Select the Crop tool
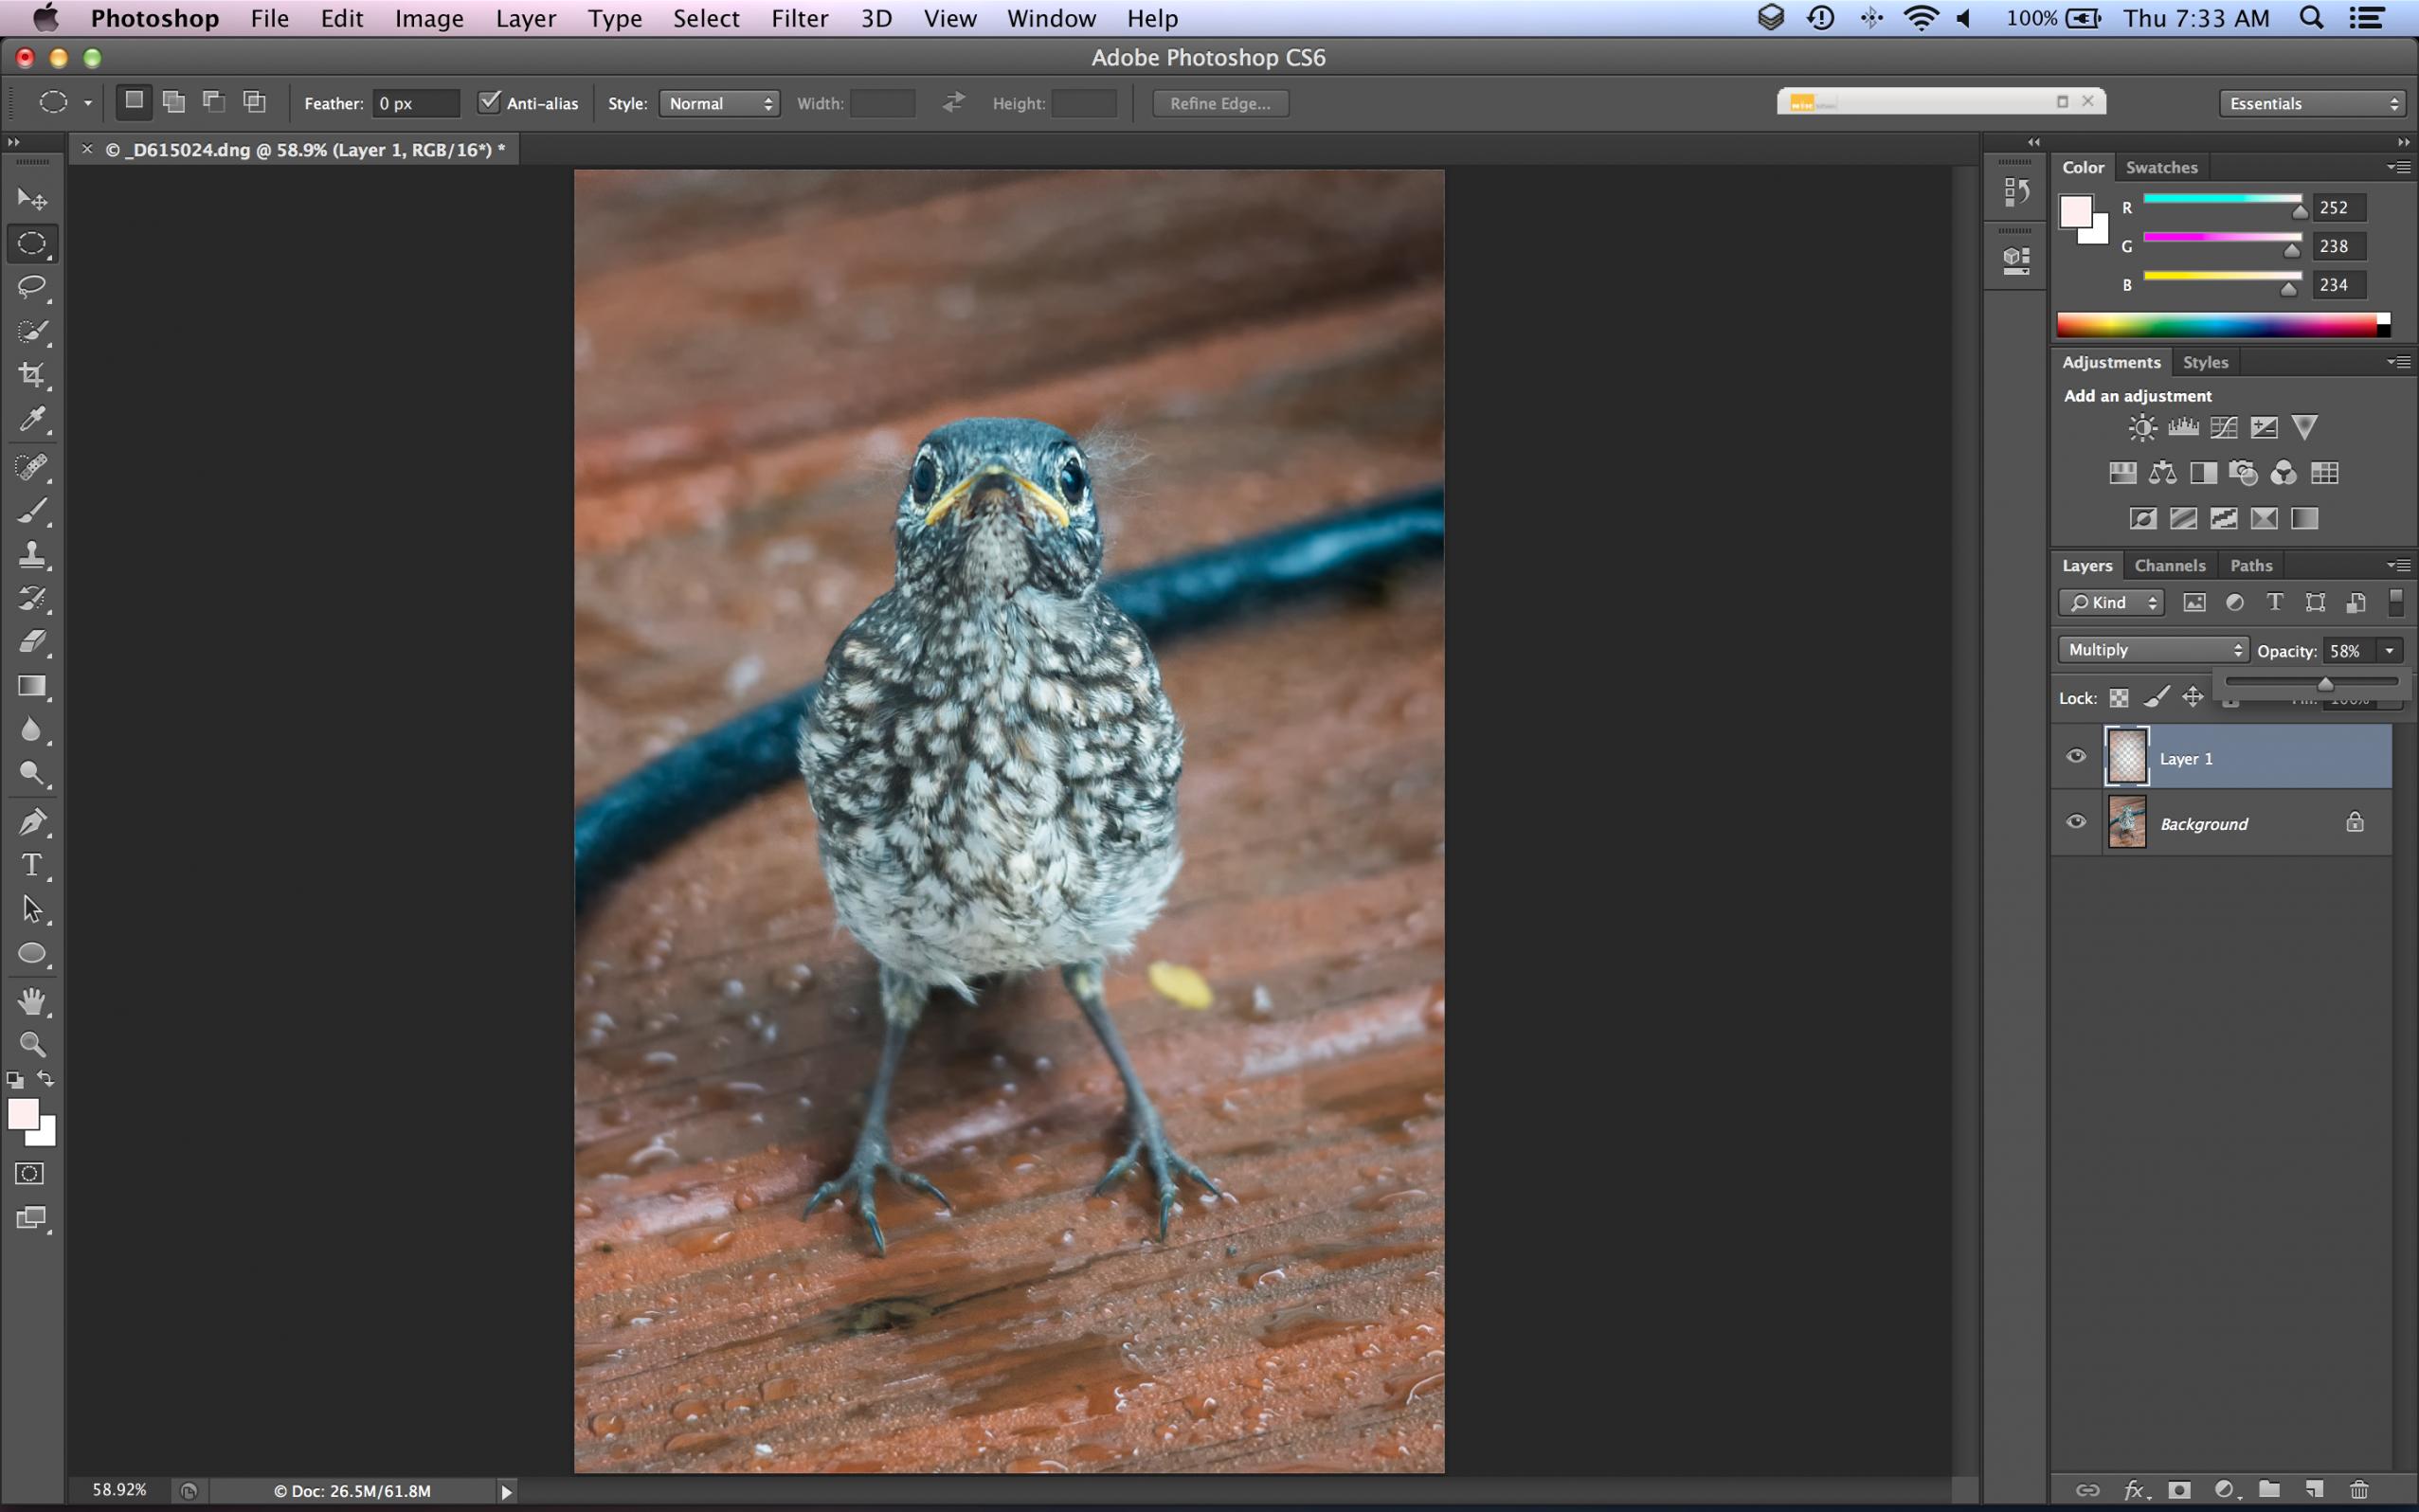Image resolution: width=2419 pixels, height=1512 pixels. tap(32, 375)
